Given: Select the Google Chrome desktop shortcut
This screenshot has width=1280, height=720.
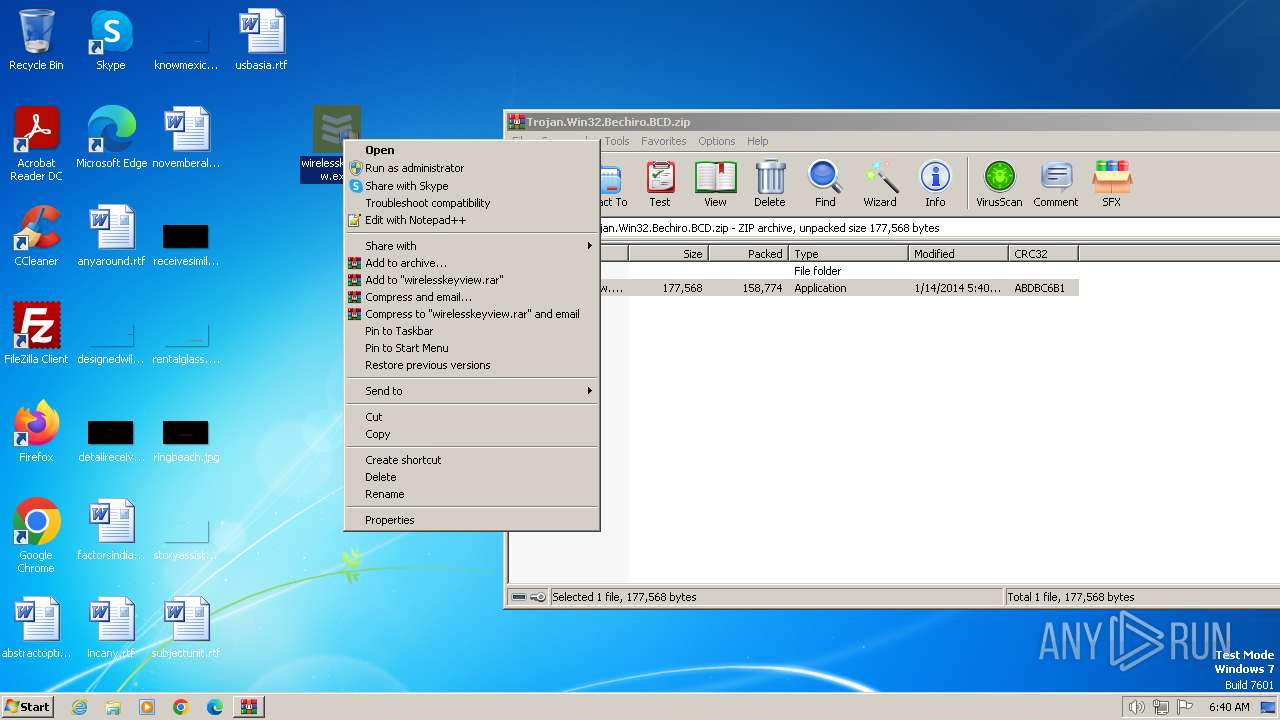Looking at the screenshot, I should click(x=36, y=536).
